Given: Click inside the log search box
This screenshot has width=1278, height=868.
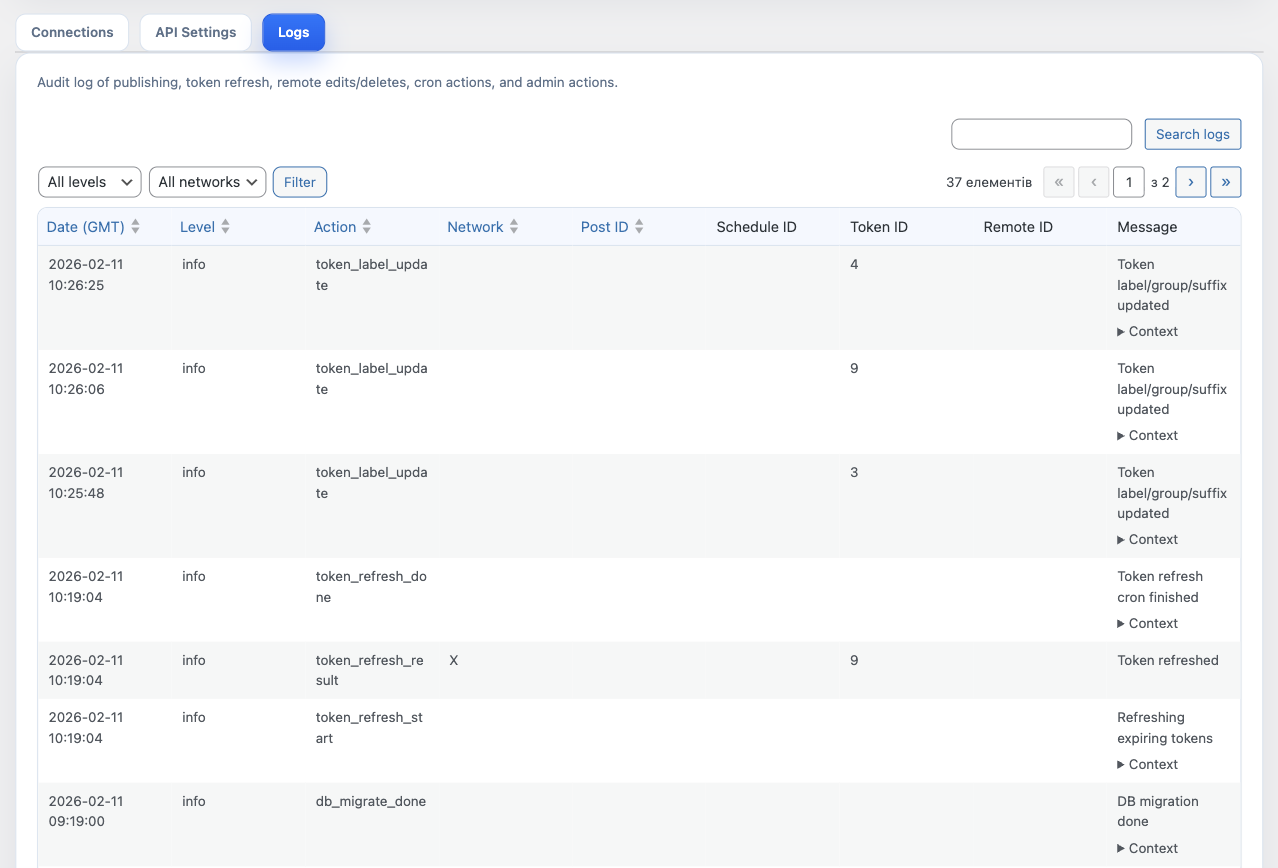Looking at the screenshot, I should pos(1041,133).
